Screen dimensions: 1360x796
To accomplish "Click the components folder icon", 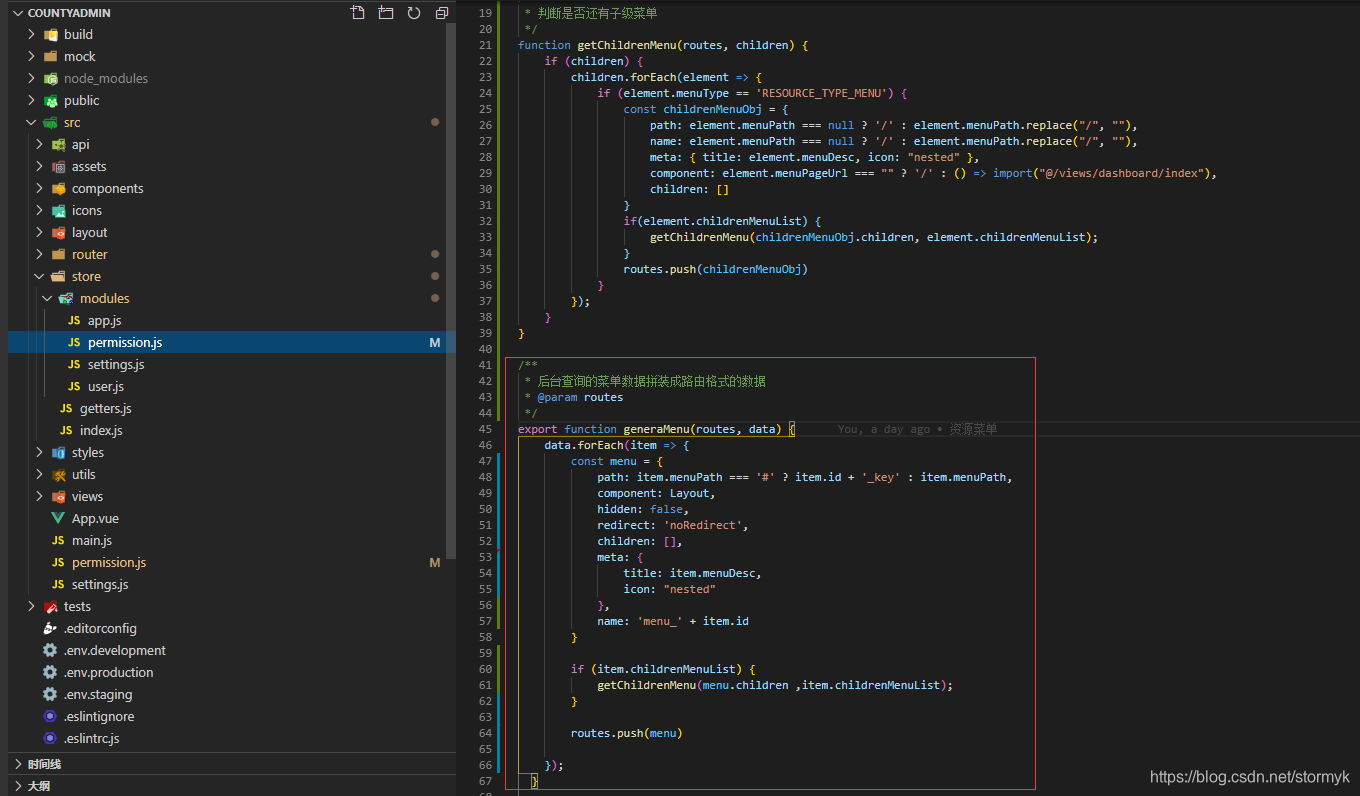I will coord(59,188).
